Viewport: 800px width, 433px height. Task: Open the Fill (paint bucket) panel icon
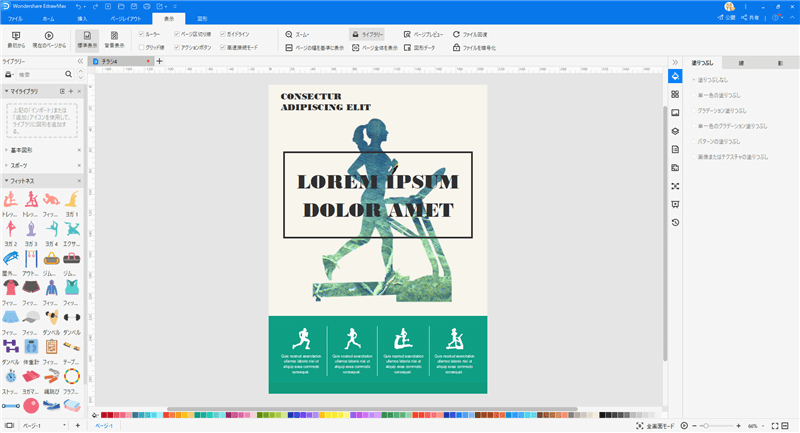coord(676,75)
